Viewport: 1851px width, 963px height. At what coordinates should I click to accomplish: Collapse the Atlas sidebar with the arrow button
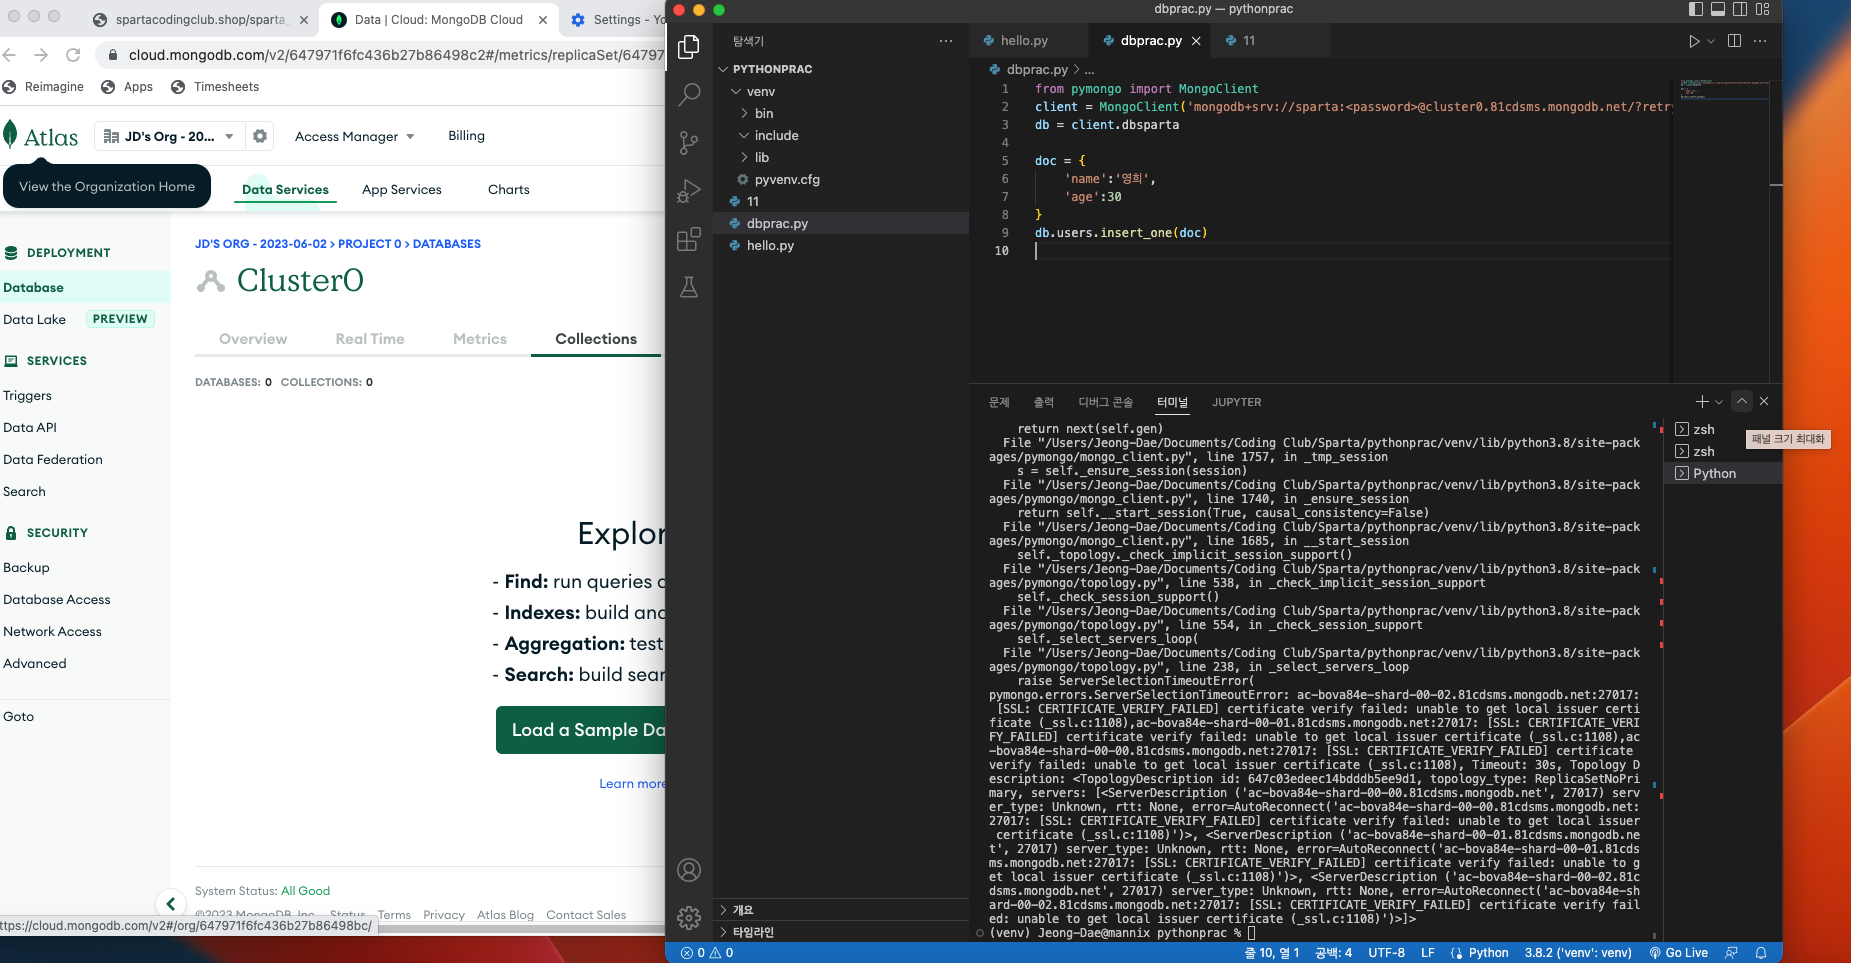(171, 904)
